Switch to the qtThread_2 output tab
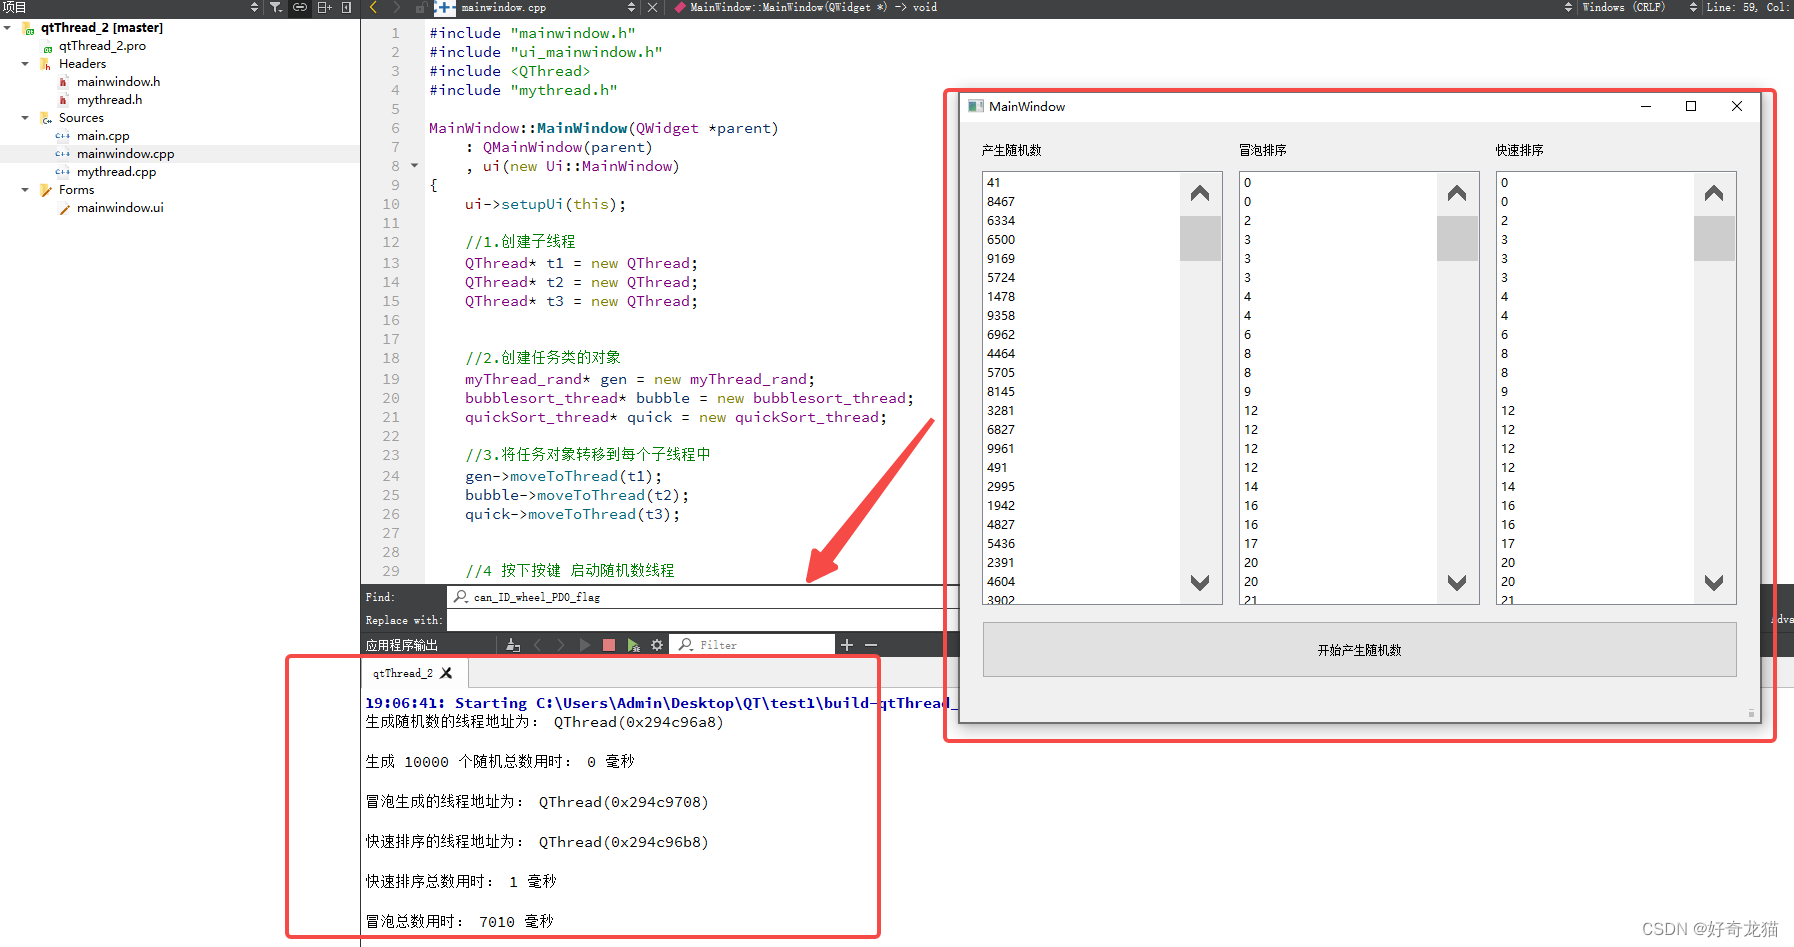Screen dimensions: 1794x947 click(x=403, y=673)
